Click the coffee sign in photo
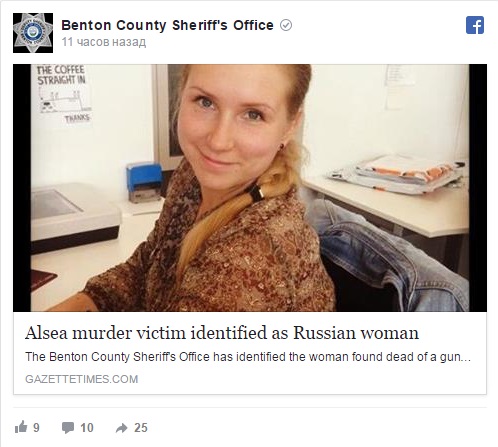 pos(63,95)
